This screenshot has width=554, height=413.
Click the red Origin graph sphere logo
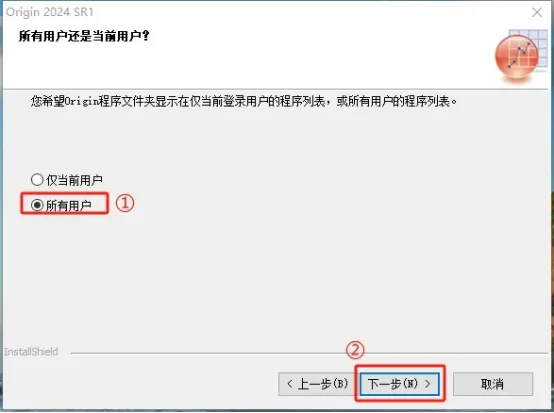[x=517, y=57]
